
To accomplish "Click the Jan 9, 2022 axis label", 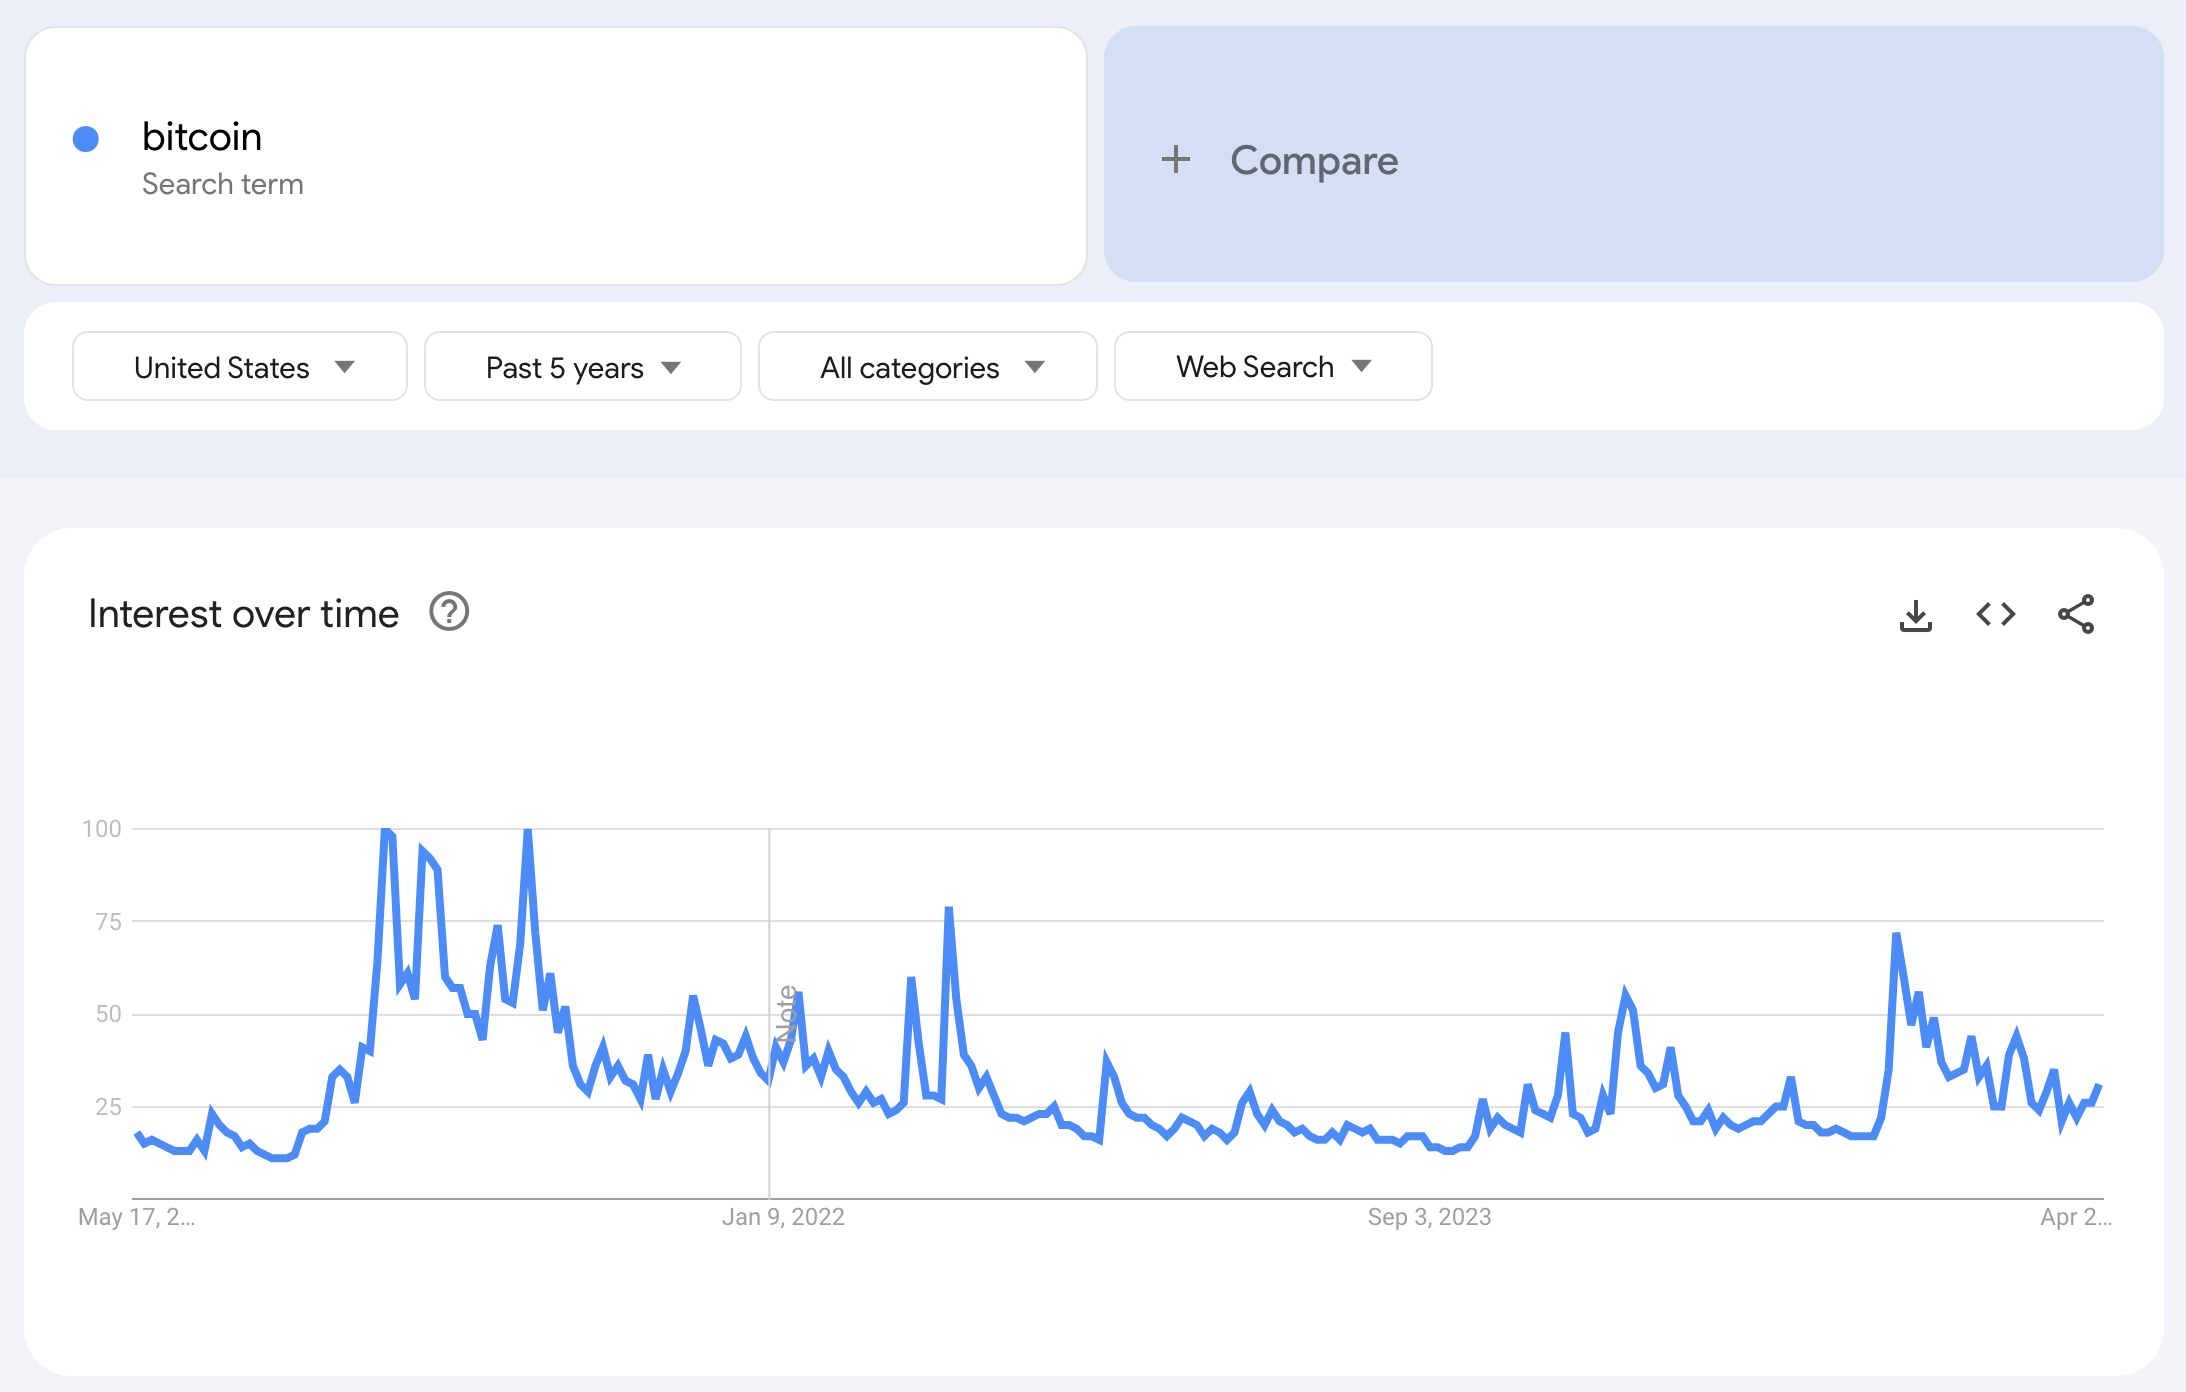I will coord(783,1217).
